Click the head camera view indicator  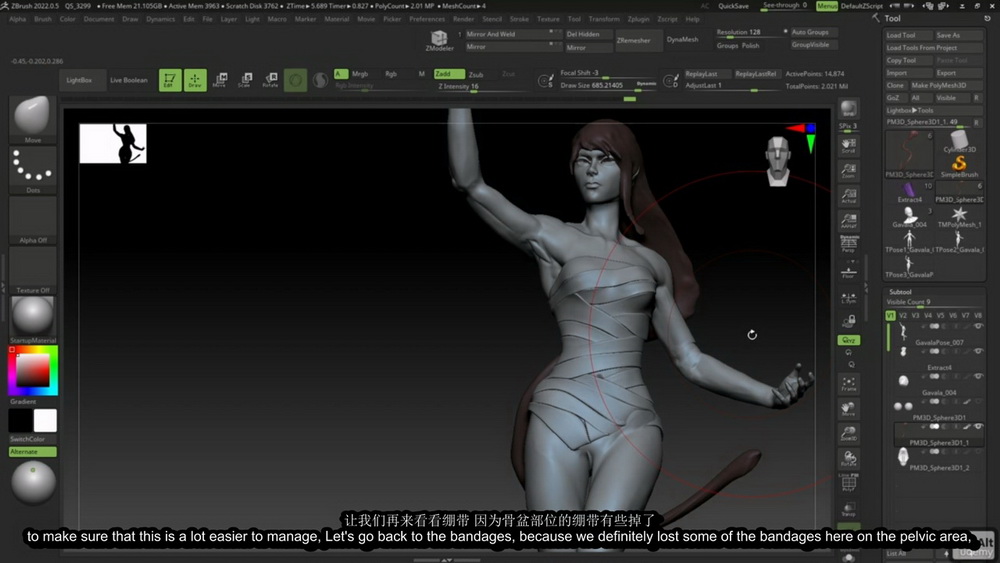tap(778, 161)
